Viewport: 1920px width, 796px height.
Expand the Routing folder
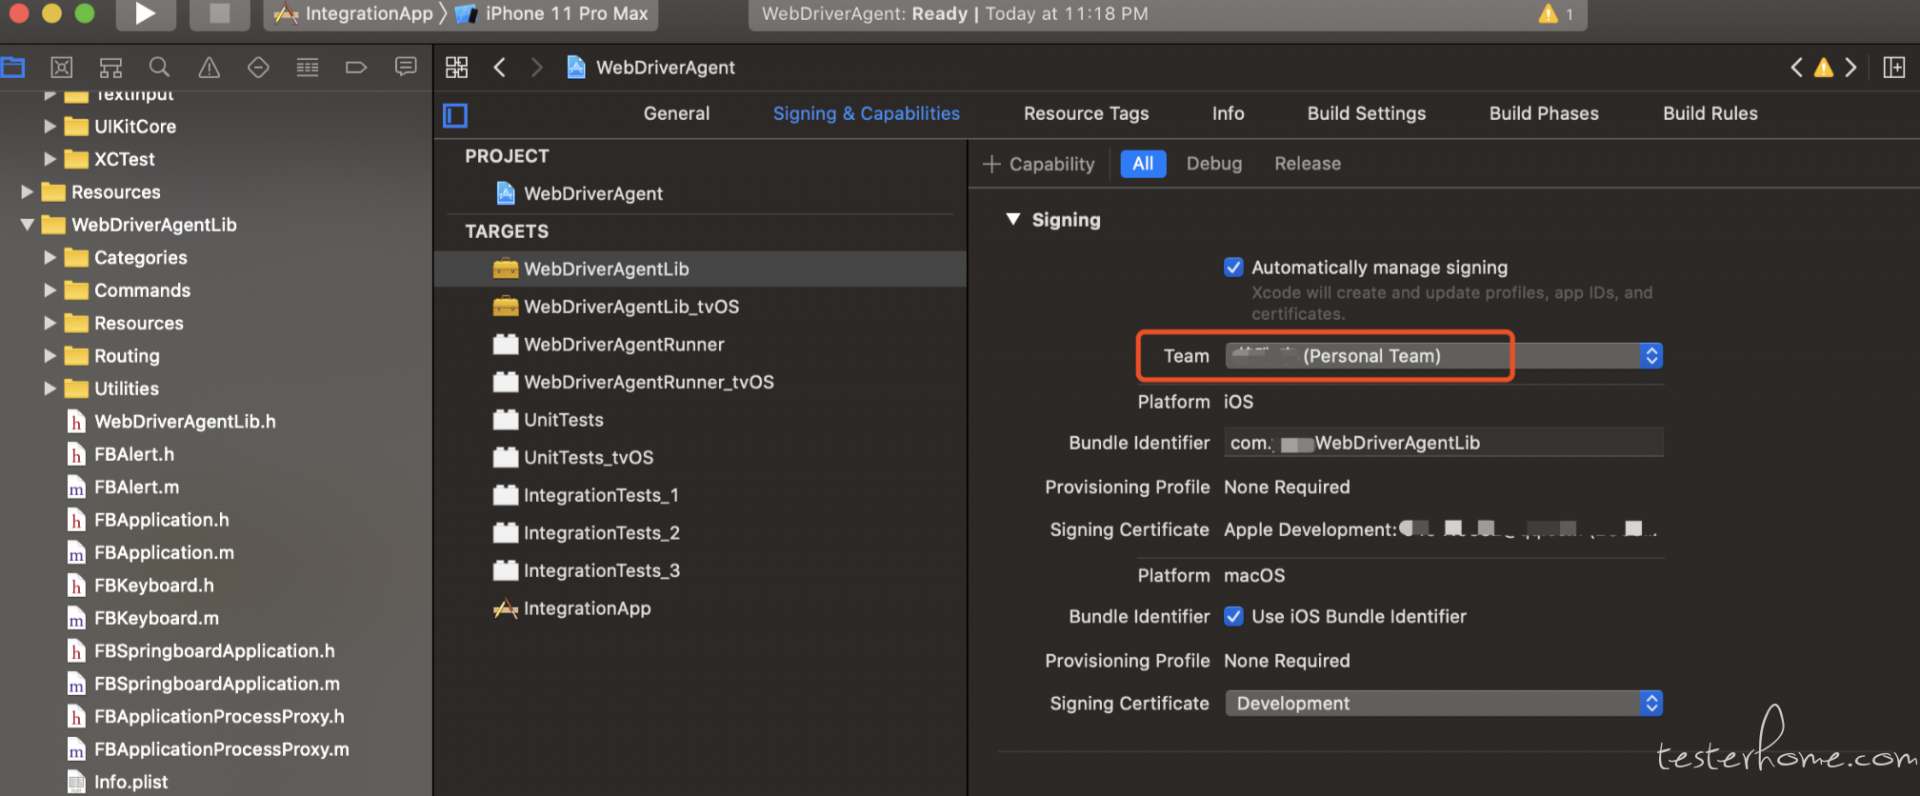49,356
